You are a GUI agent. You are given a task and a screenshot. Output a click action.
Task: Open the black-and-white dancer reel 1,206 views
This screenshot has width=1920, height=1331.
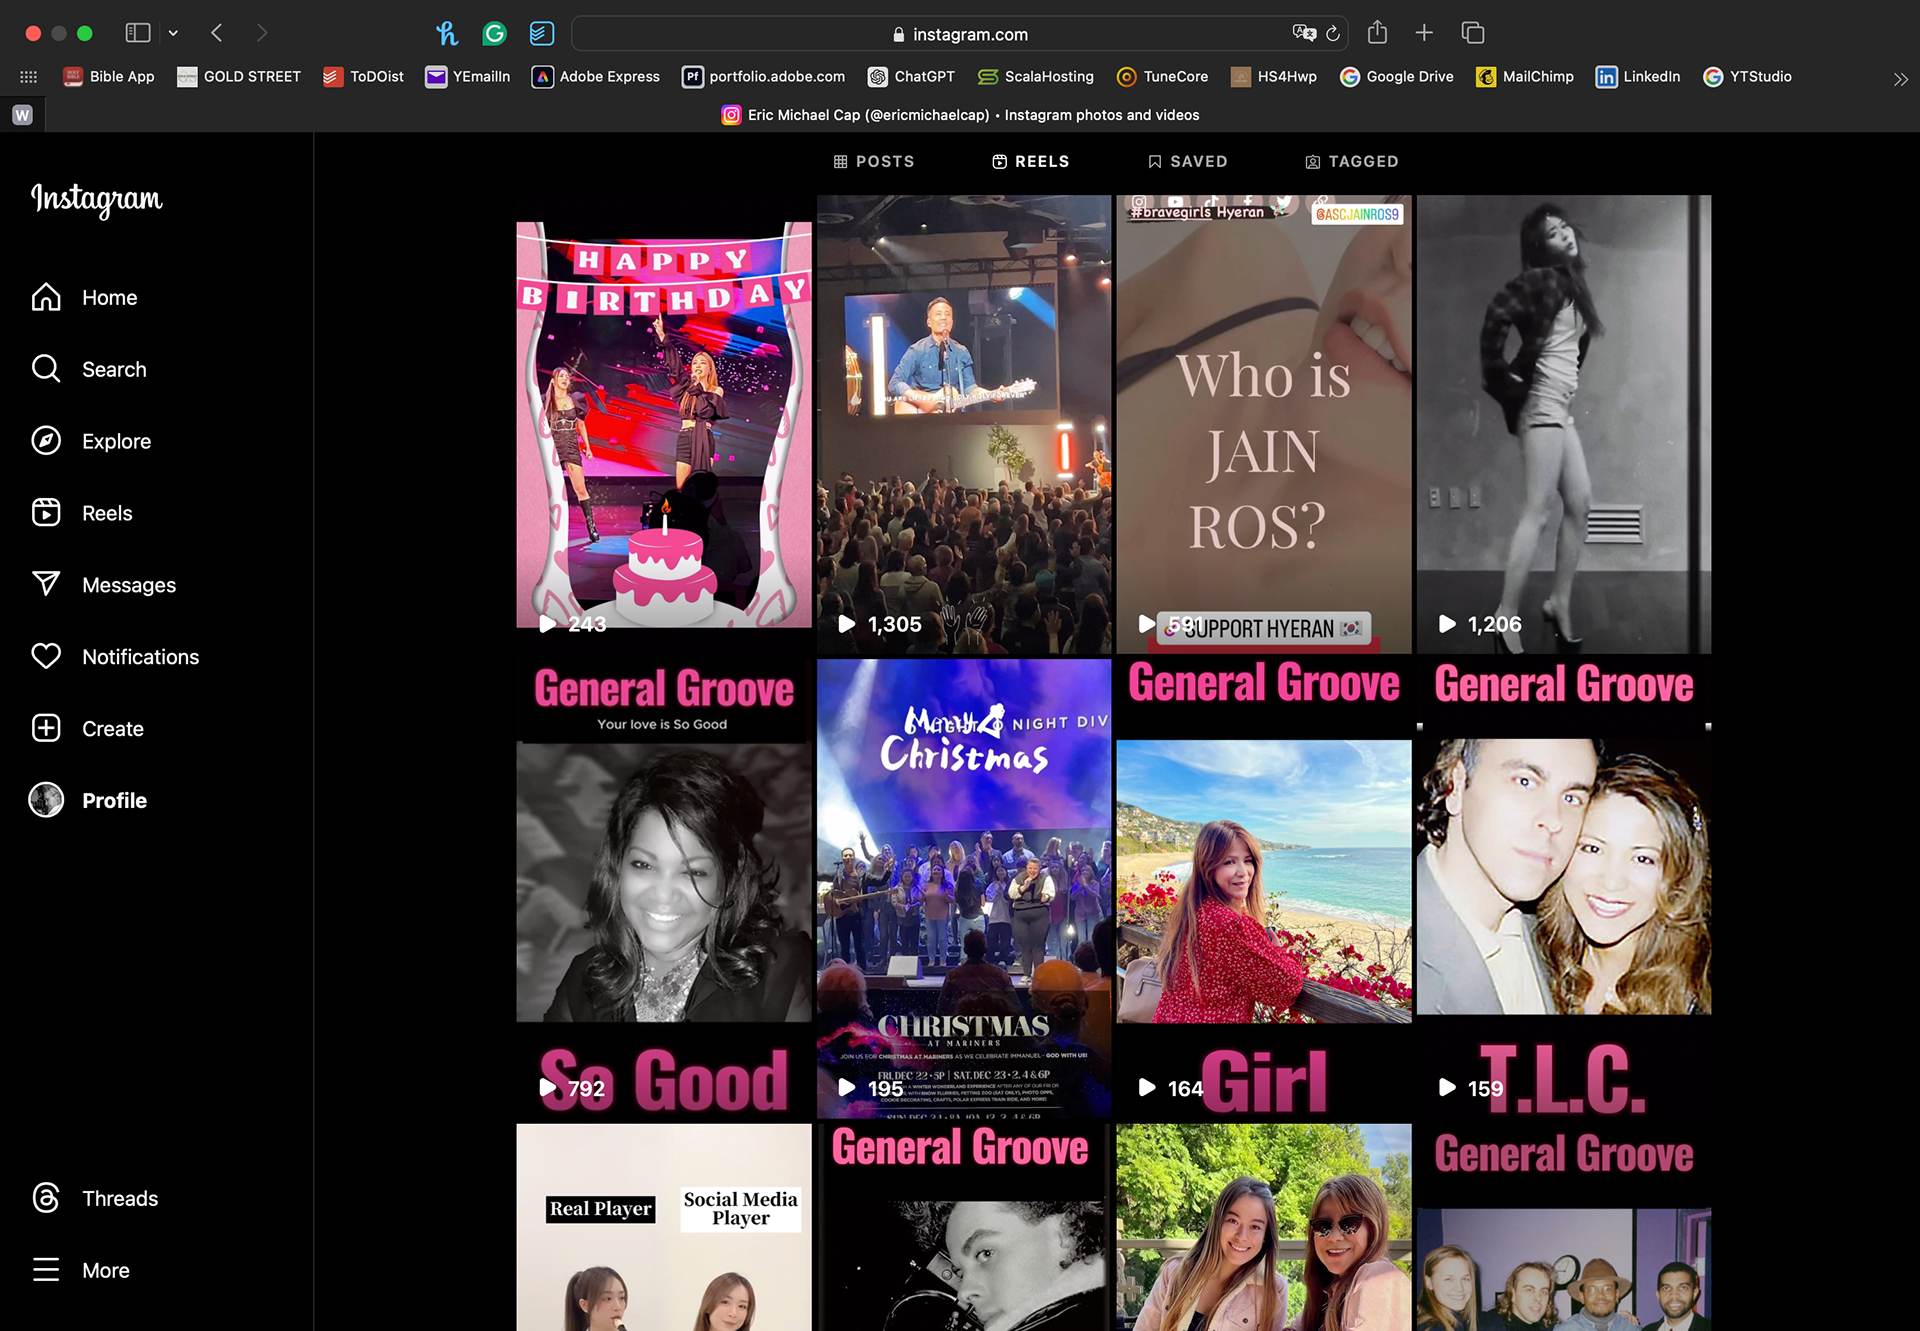click(x=1564, y=424)
